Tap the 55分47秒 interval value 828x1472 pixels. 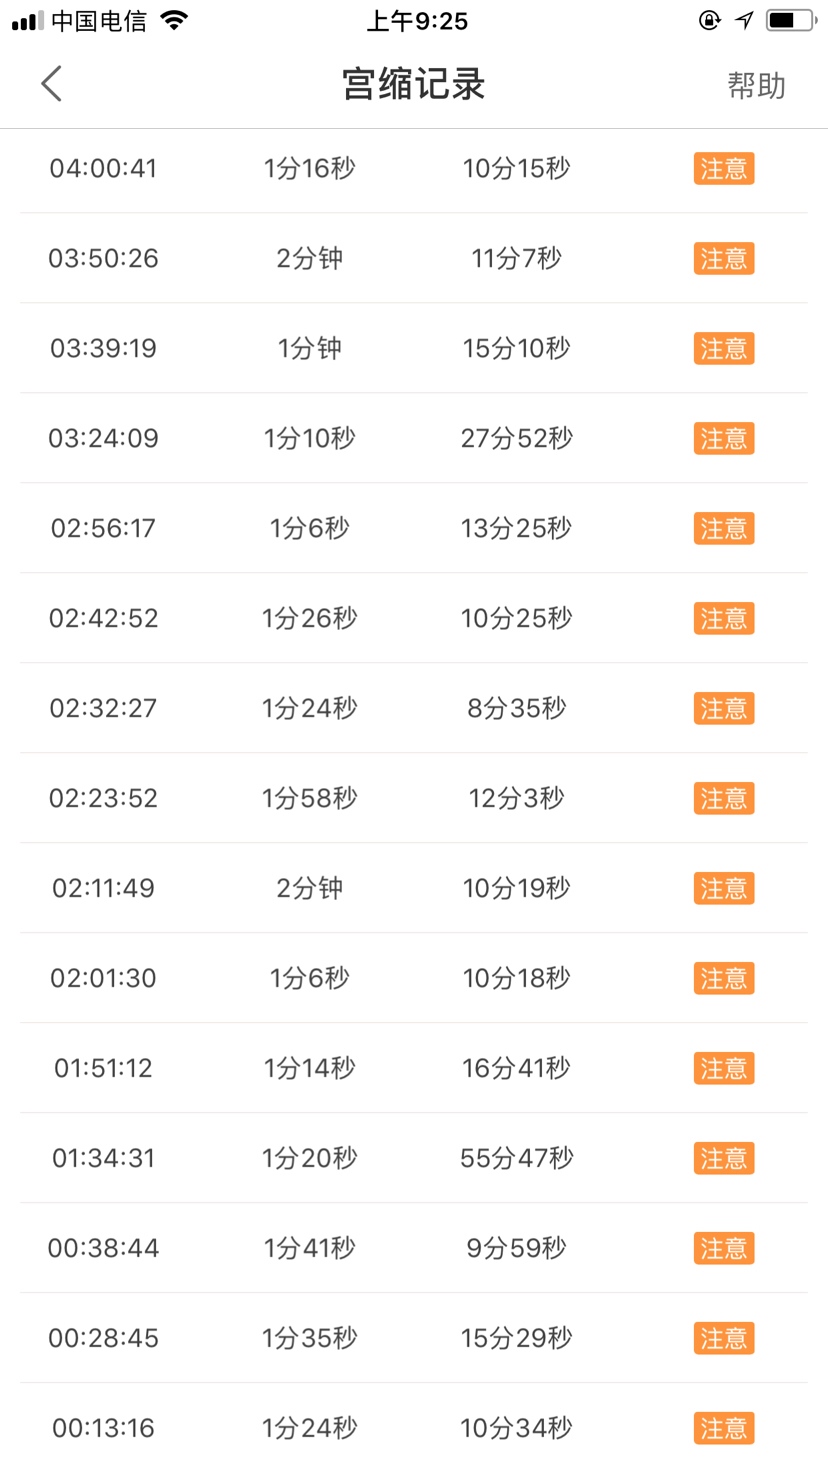coord(516,1158)
